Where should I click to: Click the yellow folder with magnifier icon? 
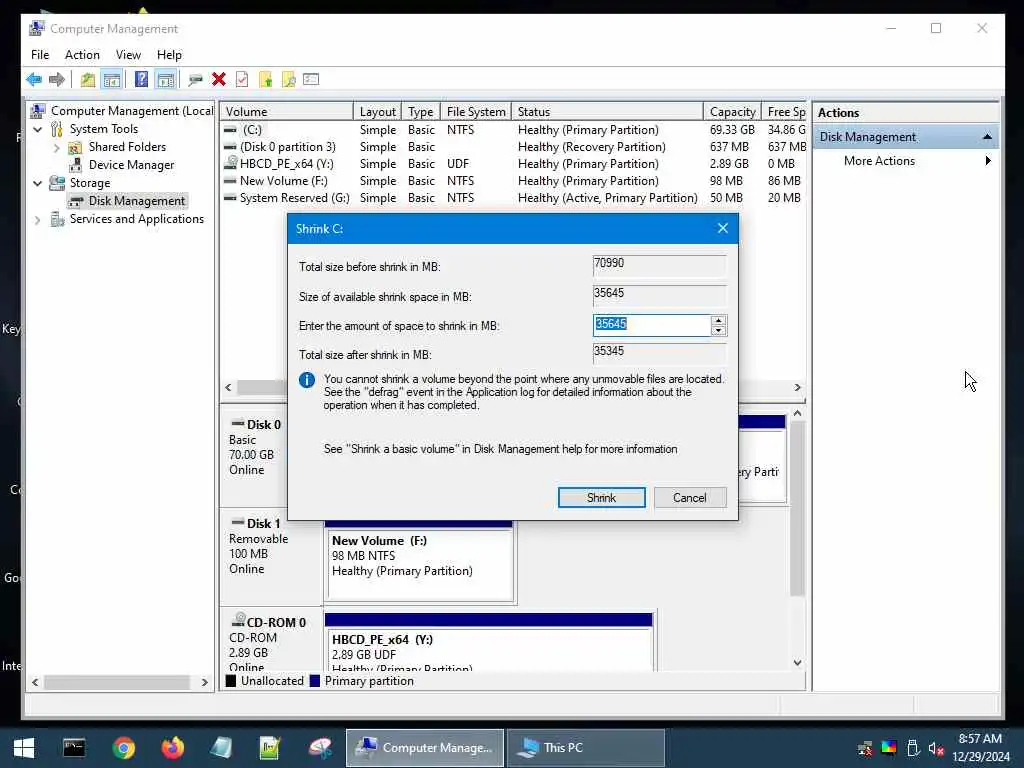pos(288,80)
